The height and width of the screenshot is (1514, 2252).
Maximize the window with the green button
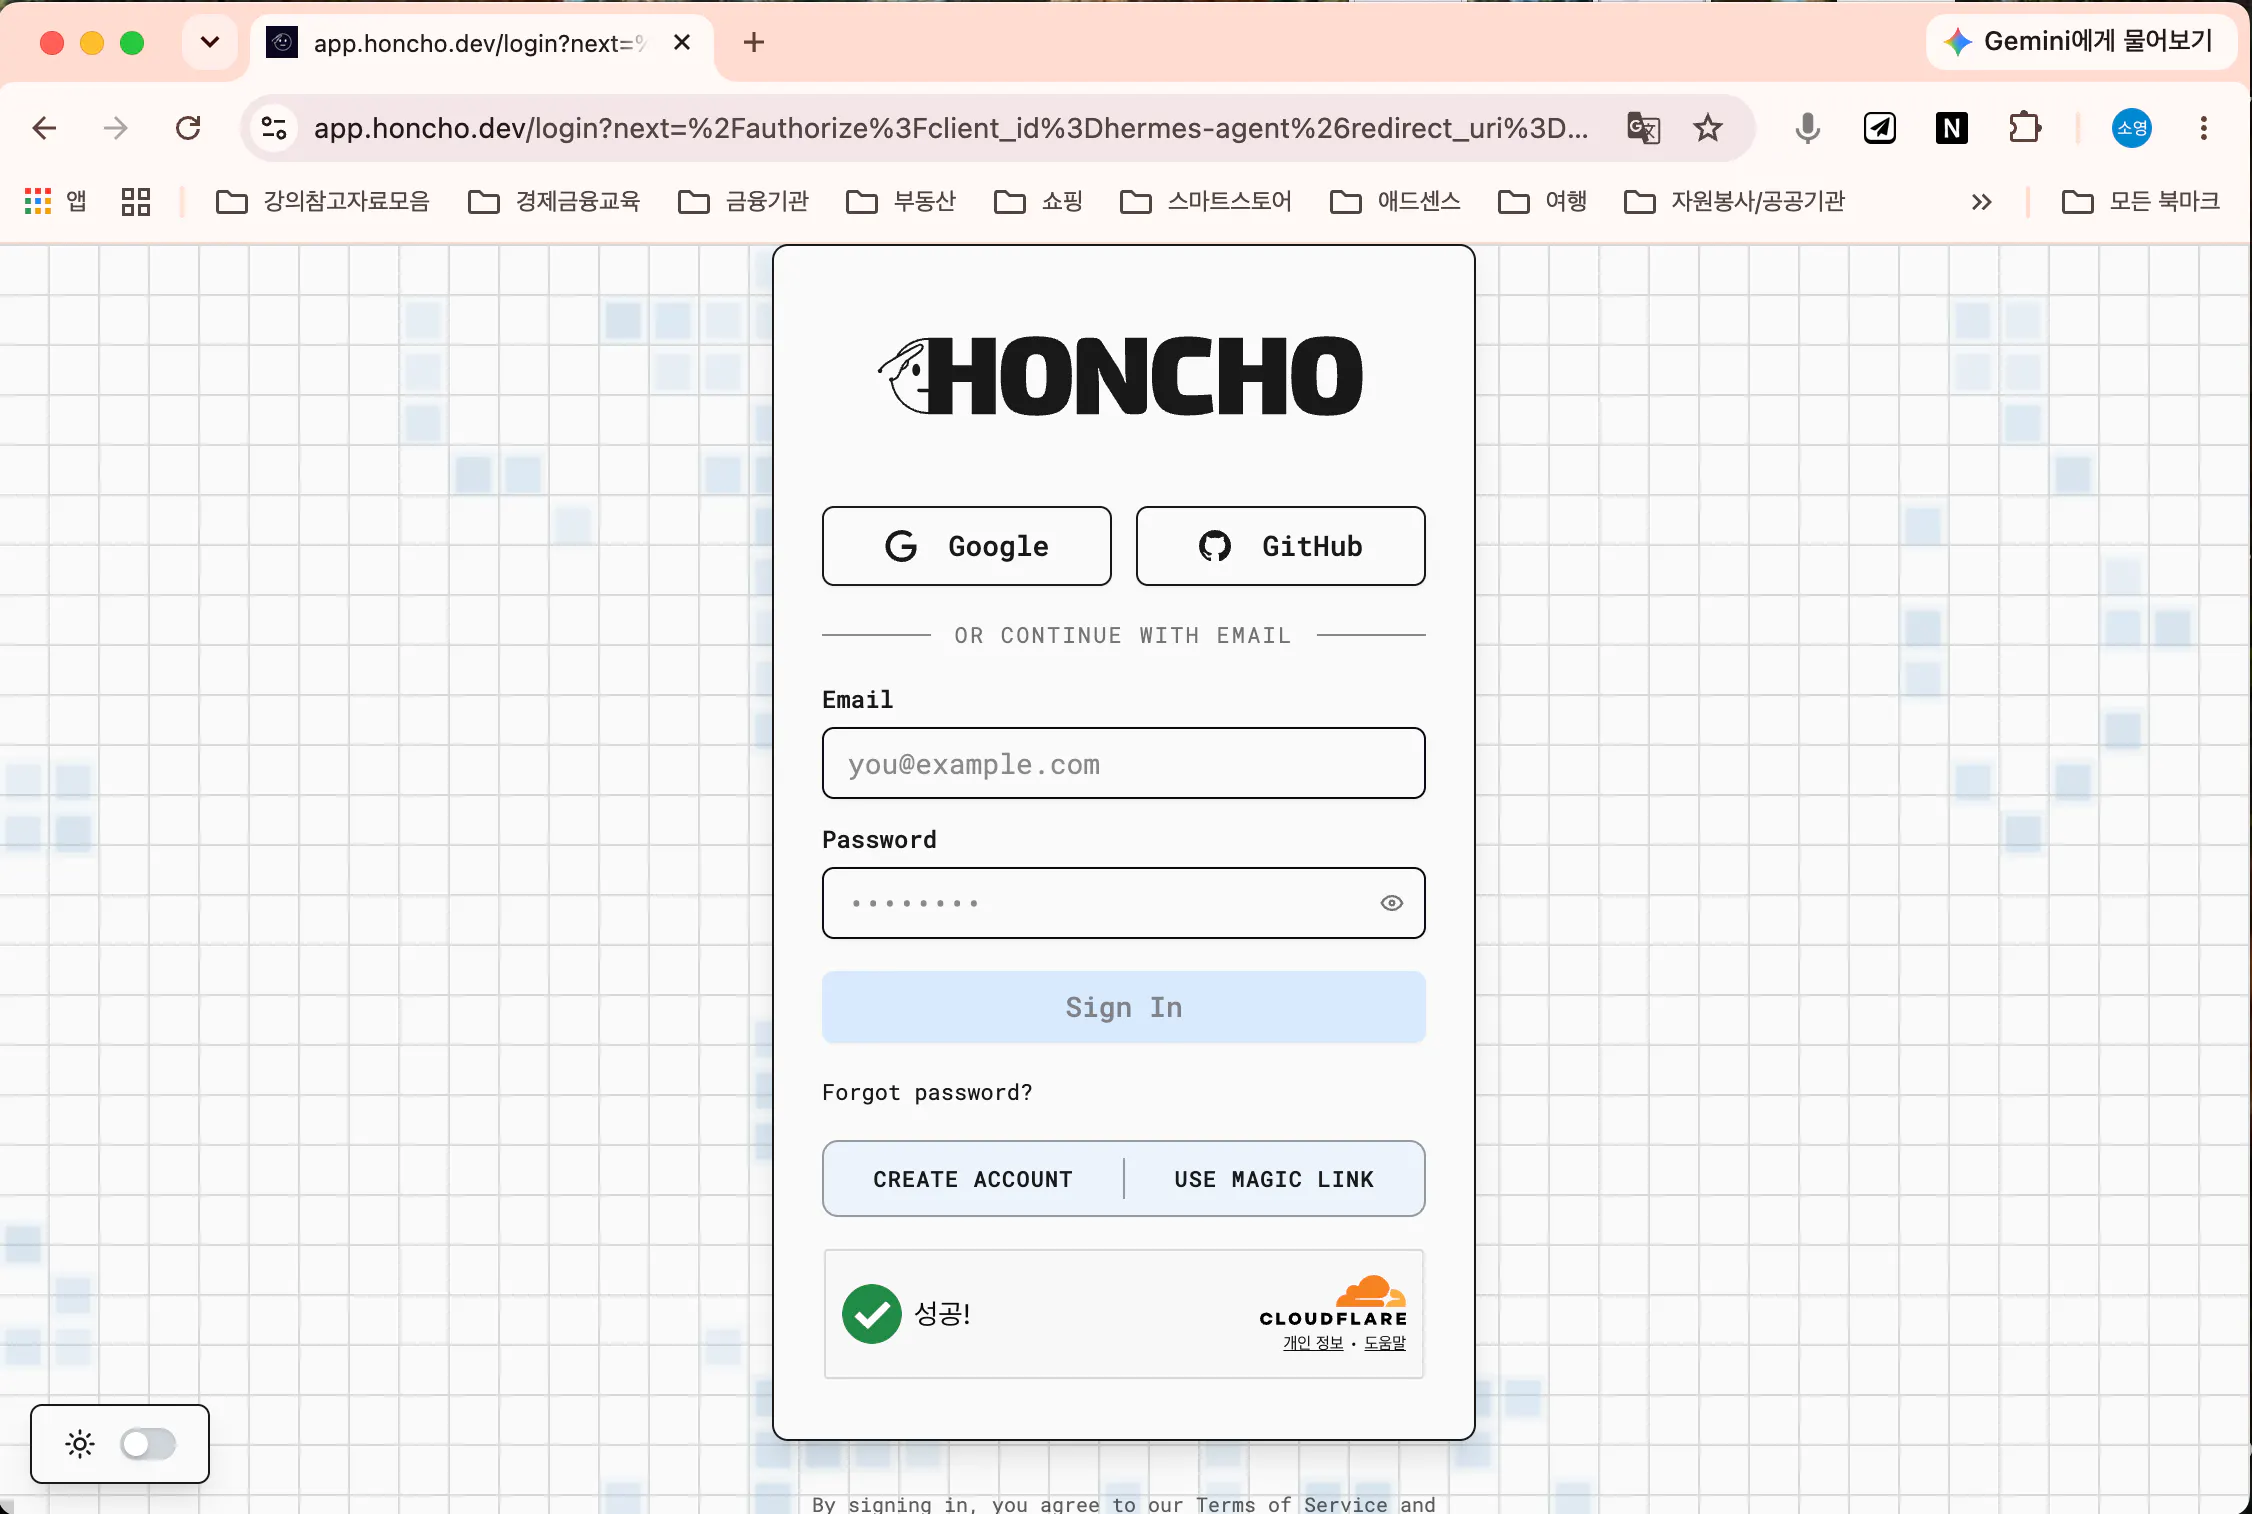[x=132, y=43]
